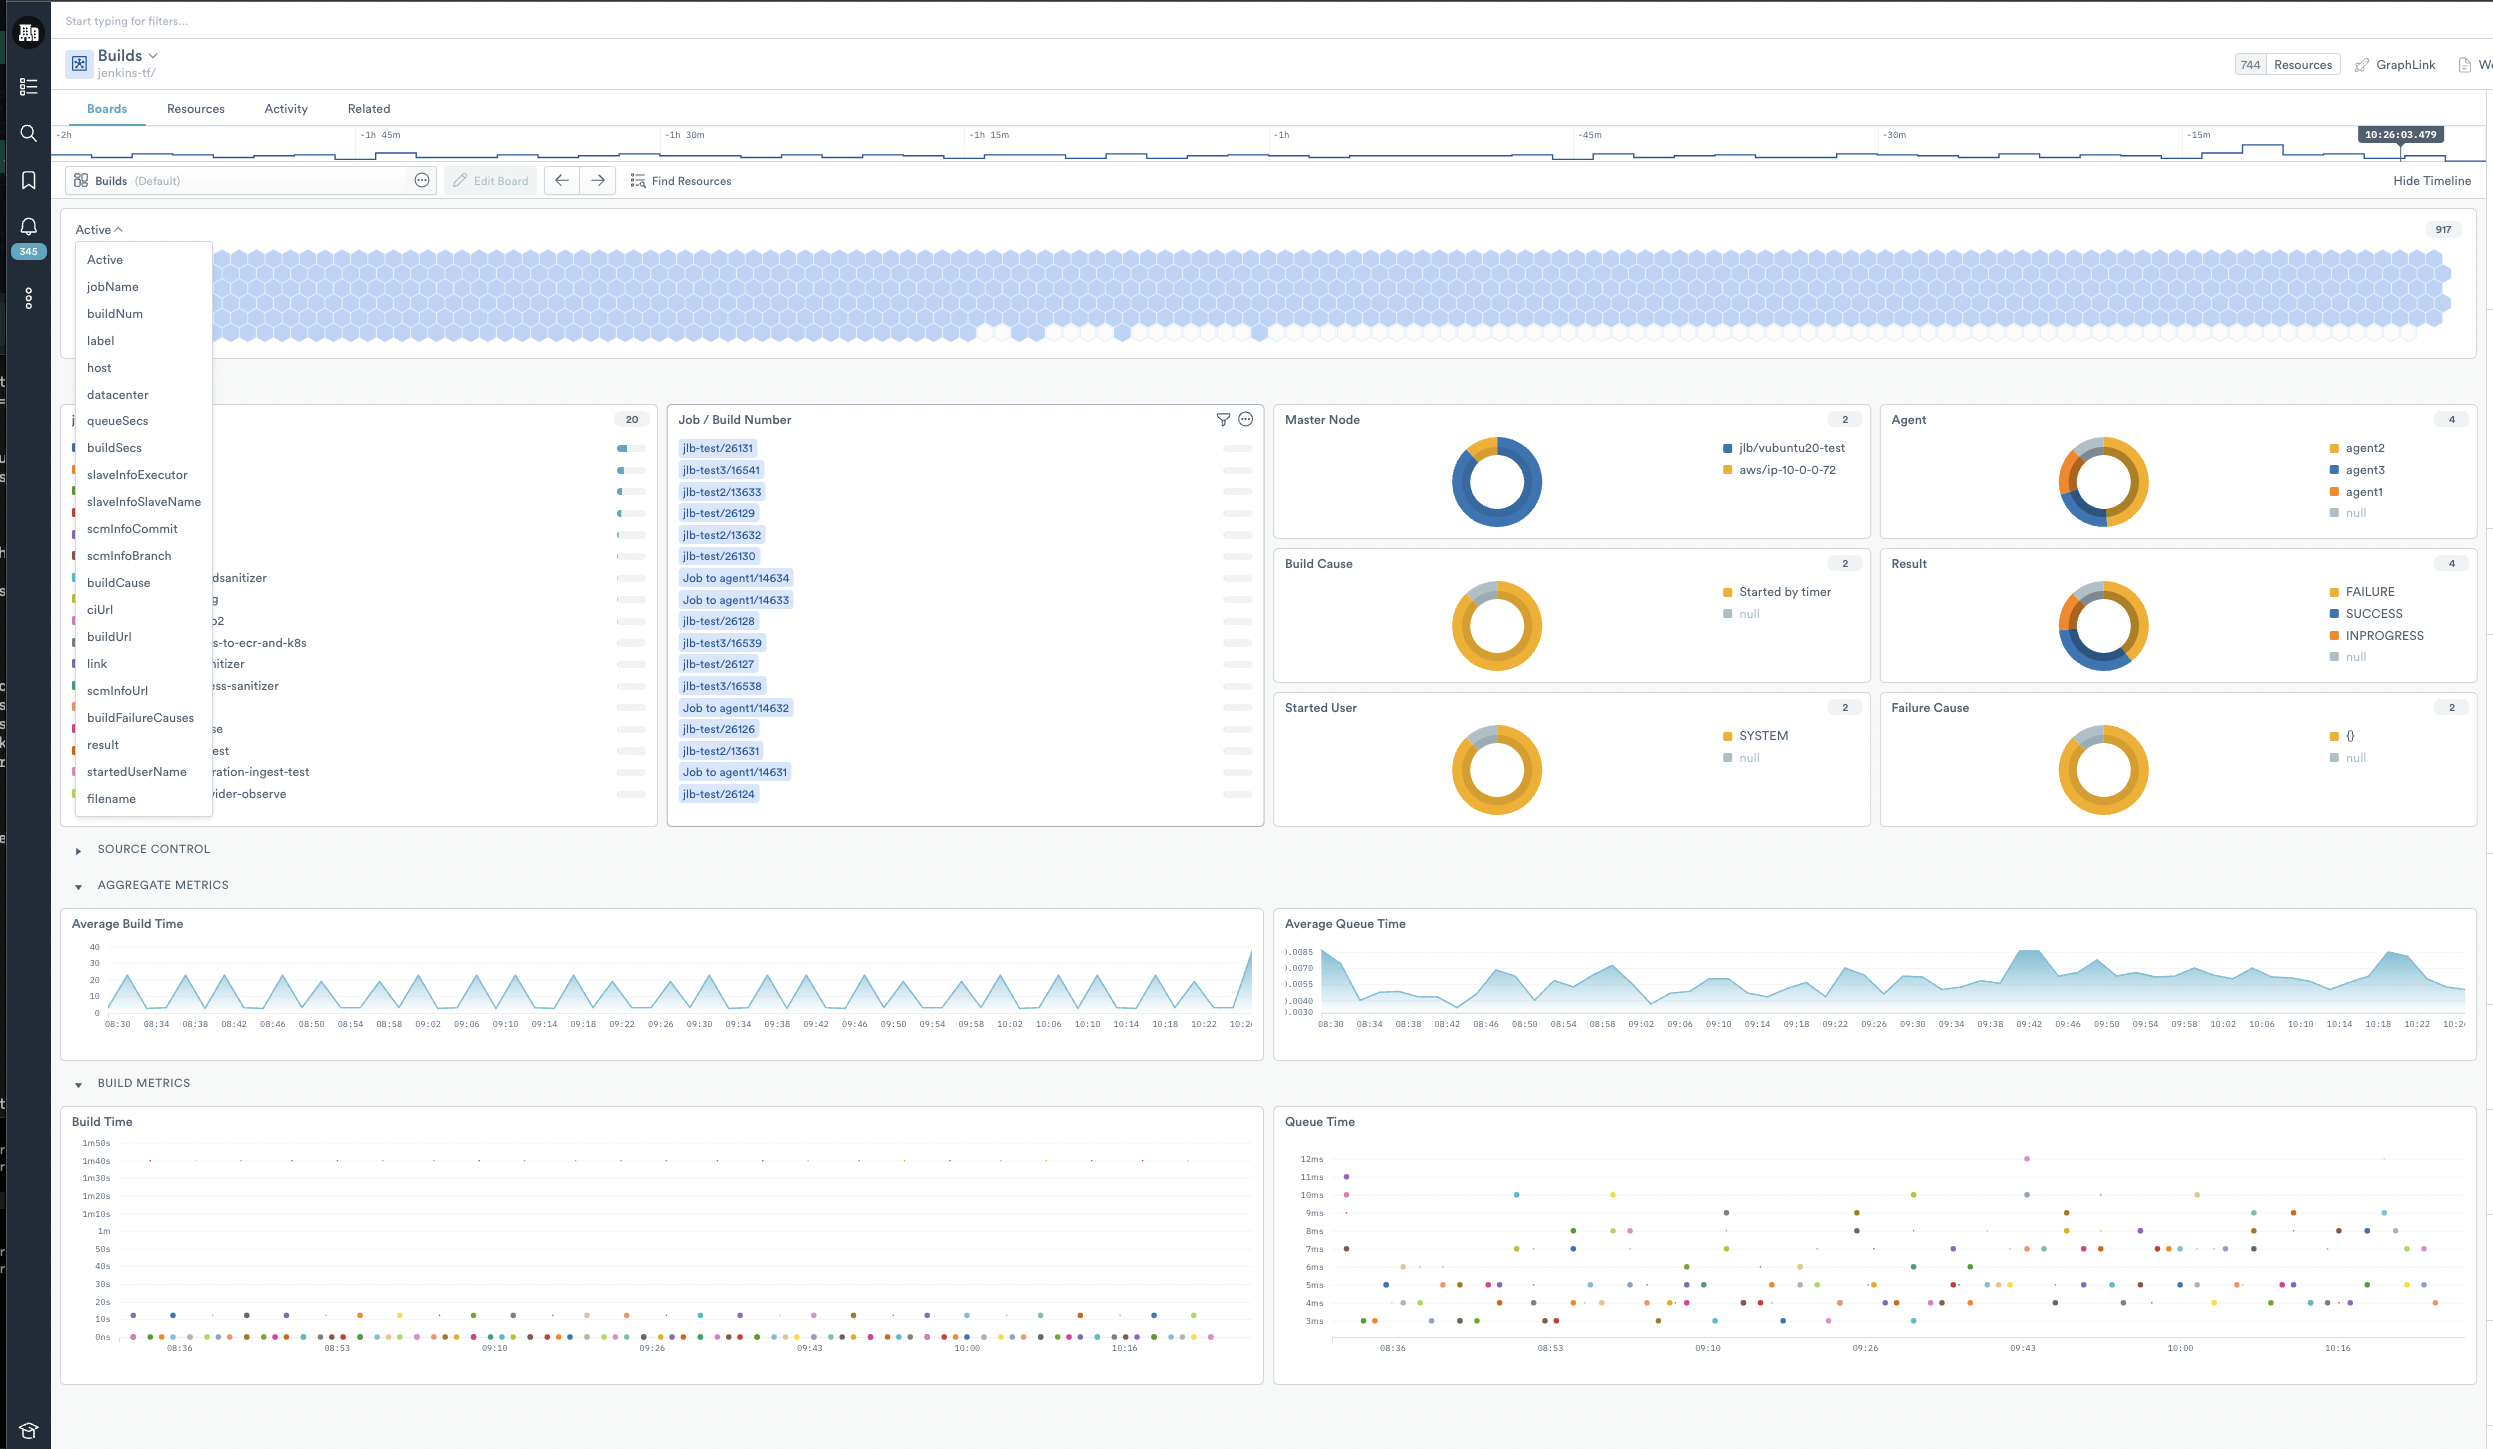Image resolution: width=2493 pixels, height=1449 pixels.
Task: Switch to the Resources tab
Action: 196,109
